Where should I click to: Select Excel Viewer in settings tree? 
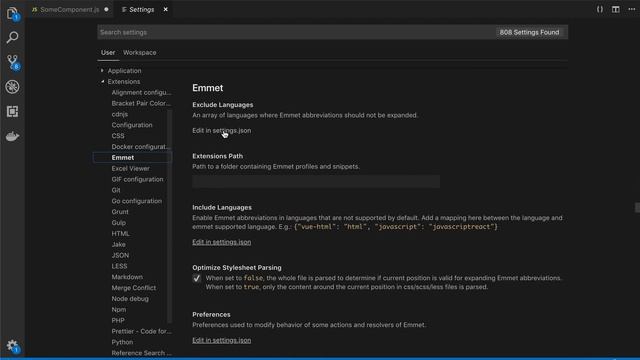[x=131, y=169]
